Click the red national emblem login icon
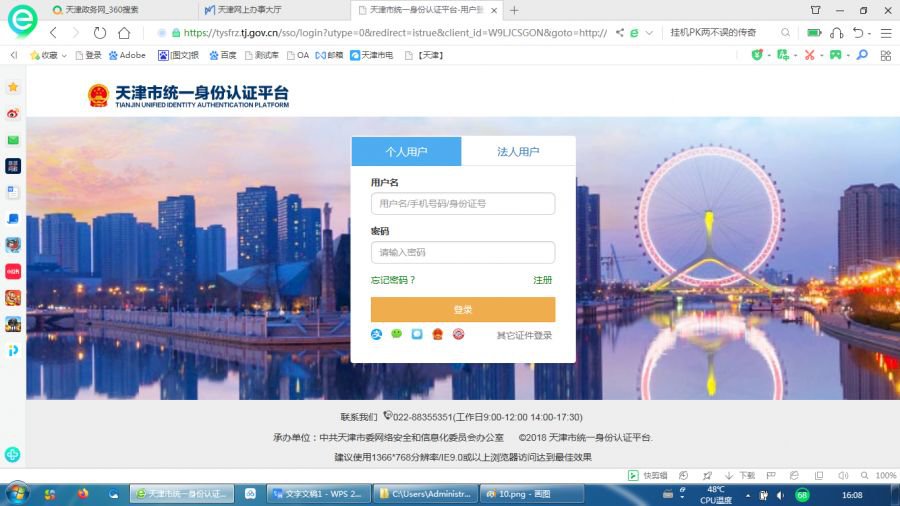The image size is (900, 506). 437,334
